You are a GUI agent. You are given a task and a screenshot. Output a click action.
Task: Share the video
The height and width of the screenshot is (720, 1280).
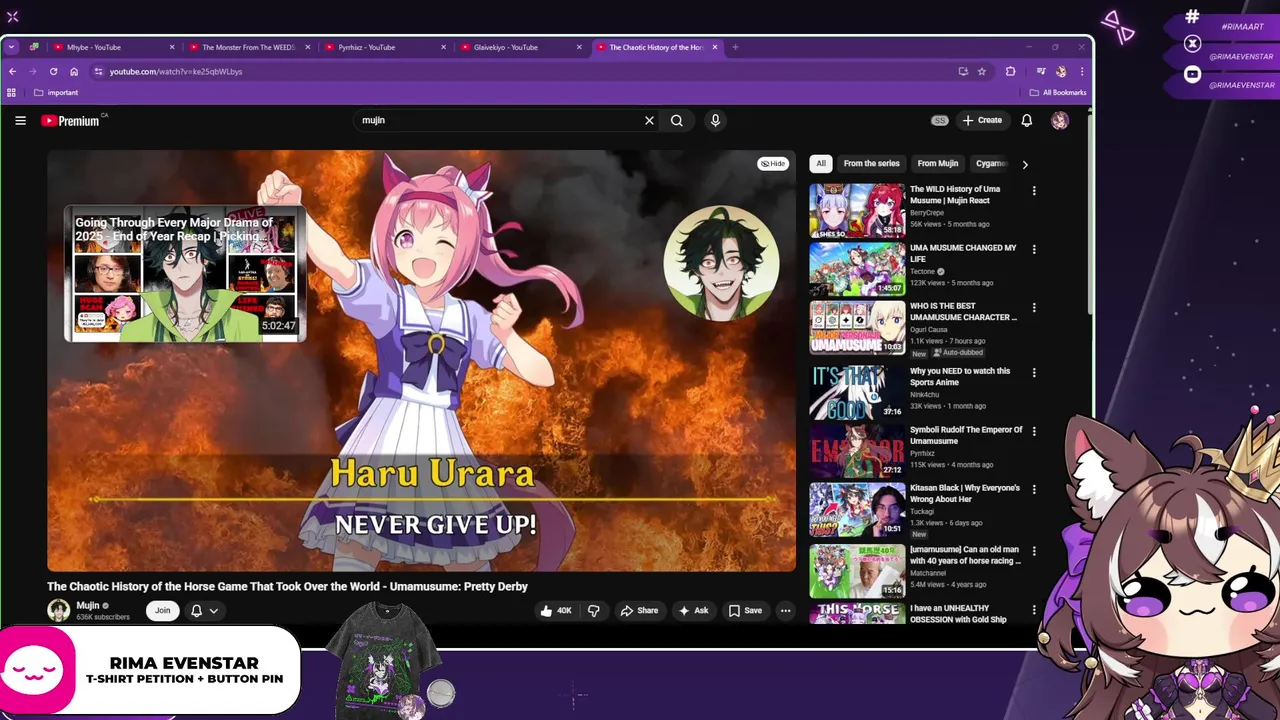click(x=639, y=610)
